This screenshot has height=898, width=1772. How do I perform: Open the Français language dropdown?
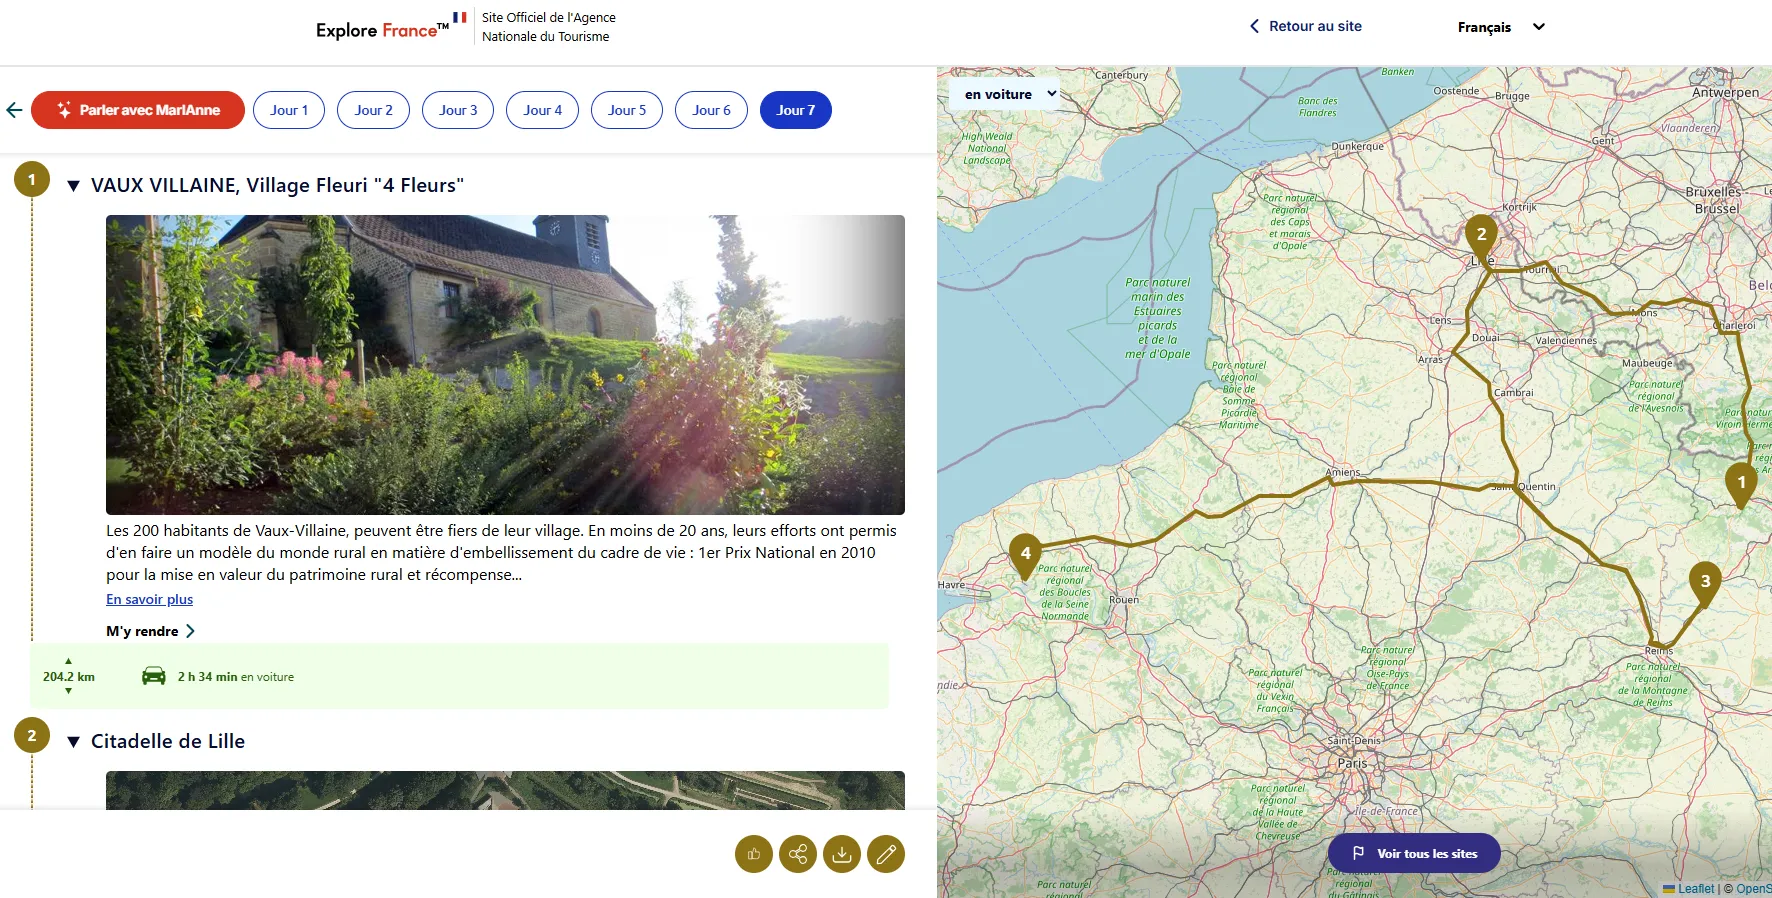[1501, 27]
